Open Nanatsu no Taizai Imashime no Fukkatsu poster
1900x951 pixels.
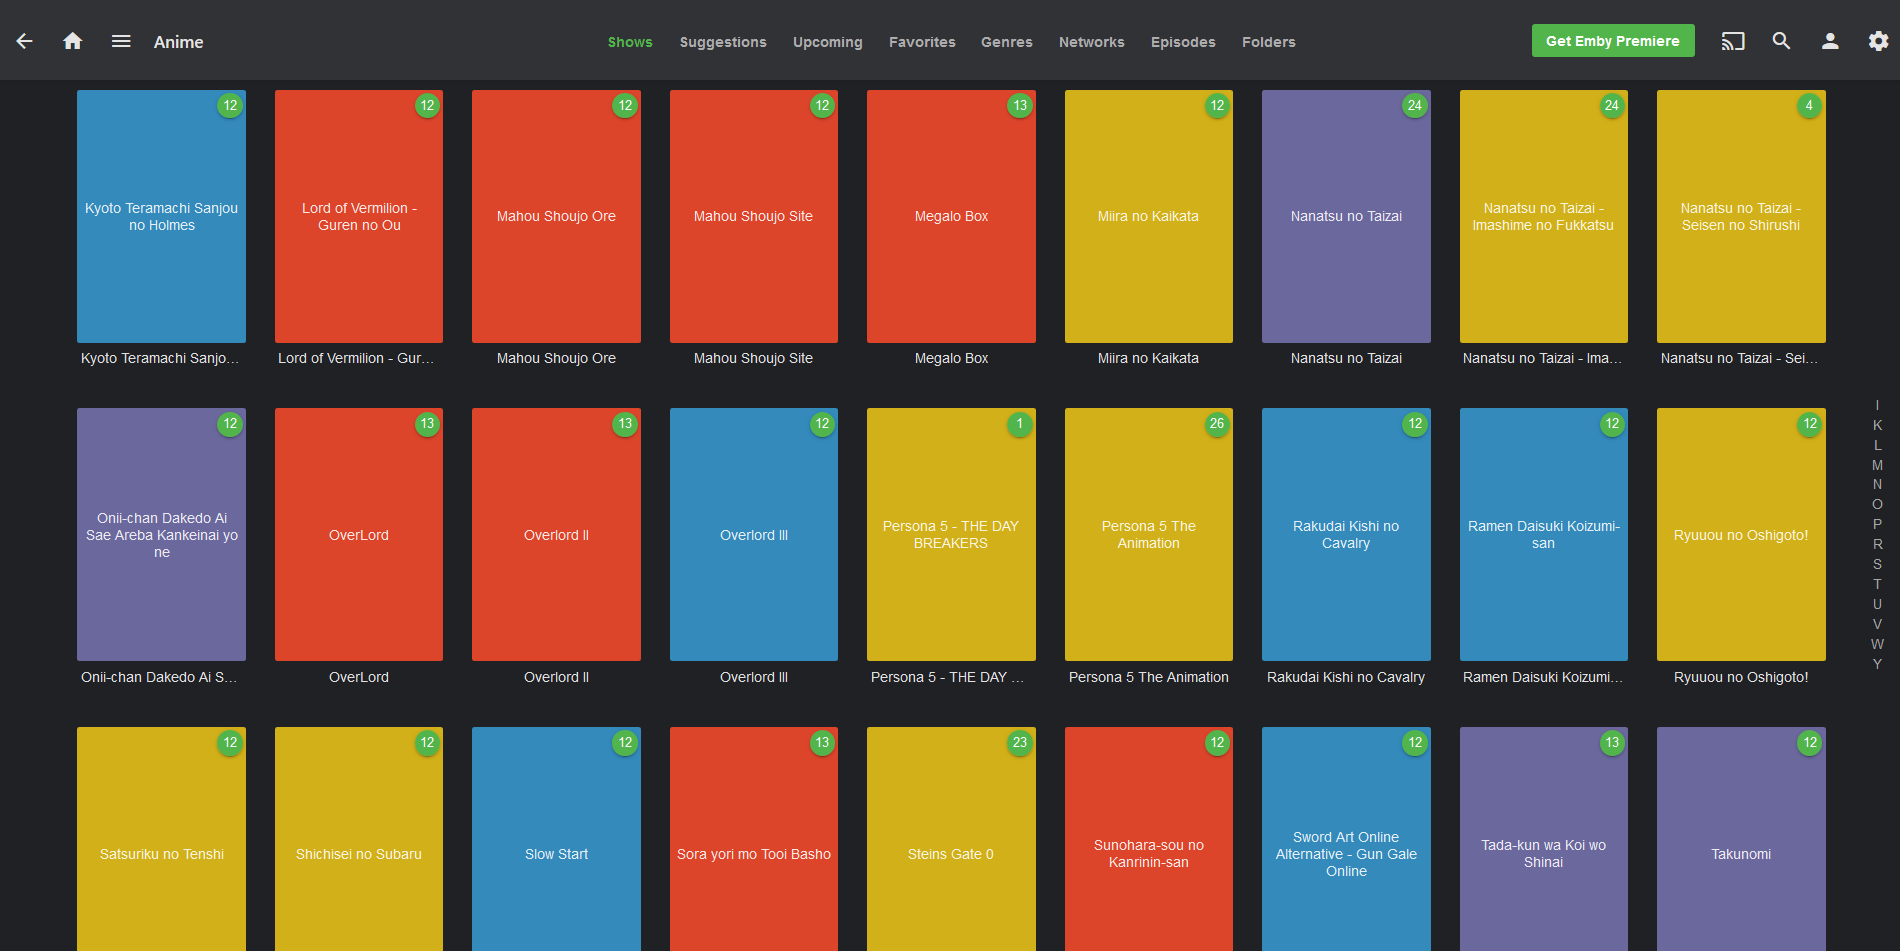click(x=1544, y=216)
